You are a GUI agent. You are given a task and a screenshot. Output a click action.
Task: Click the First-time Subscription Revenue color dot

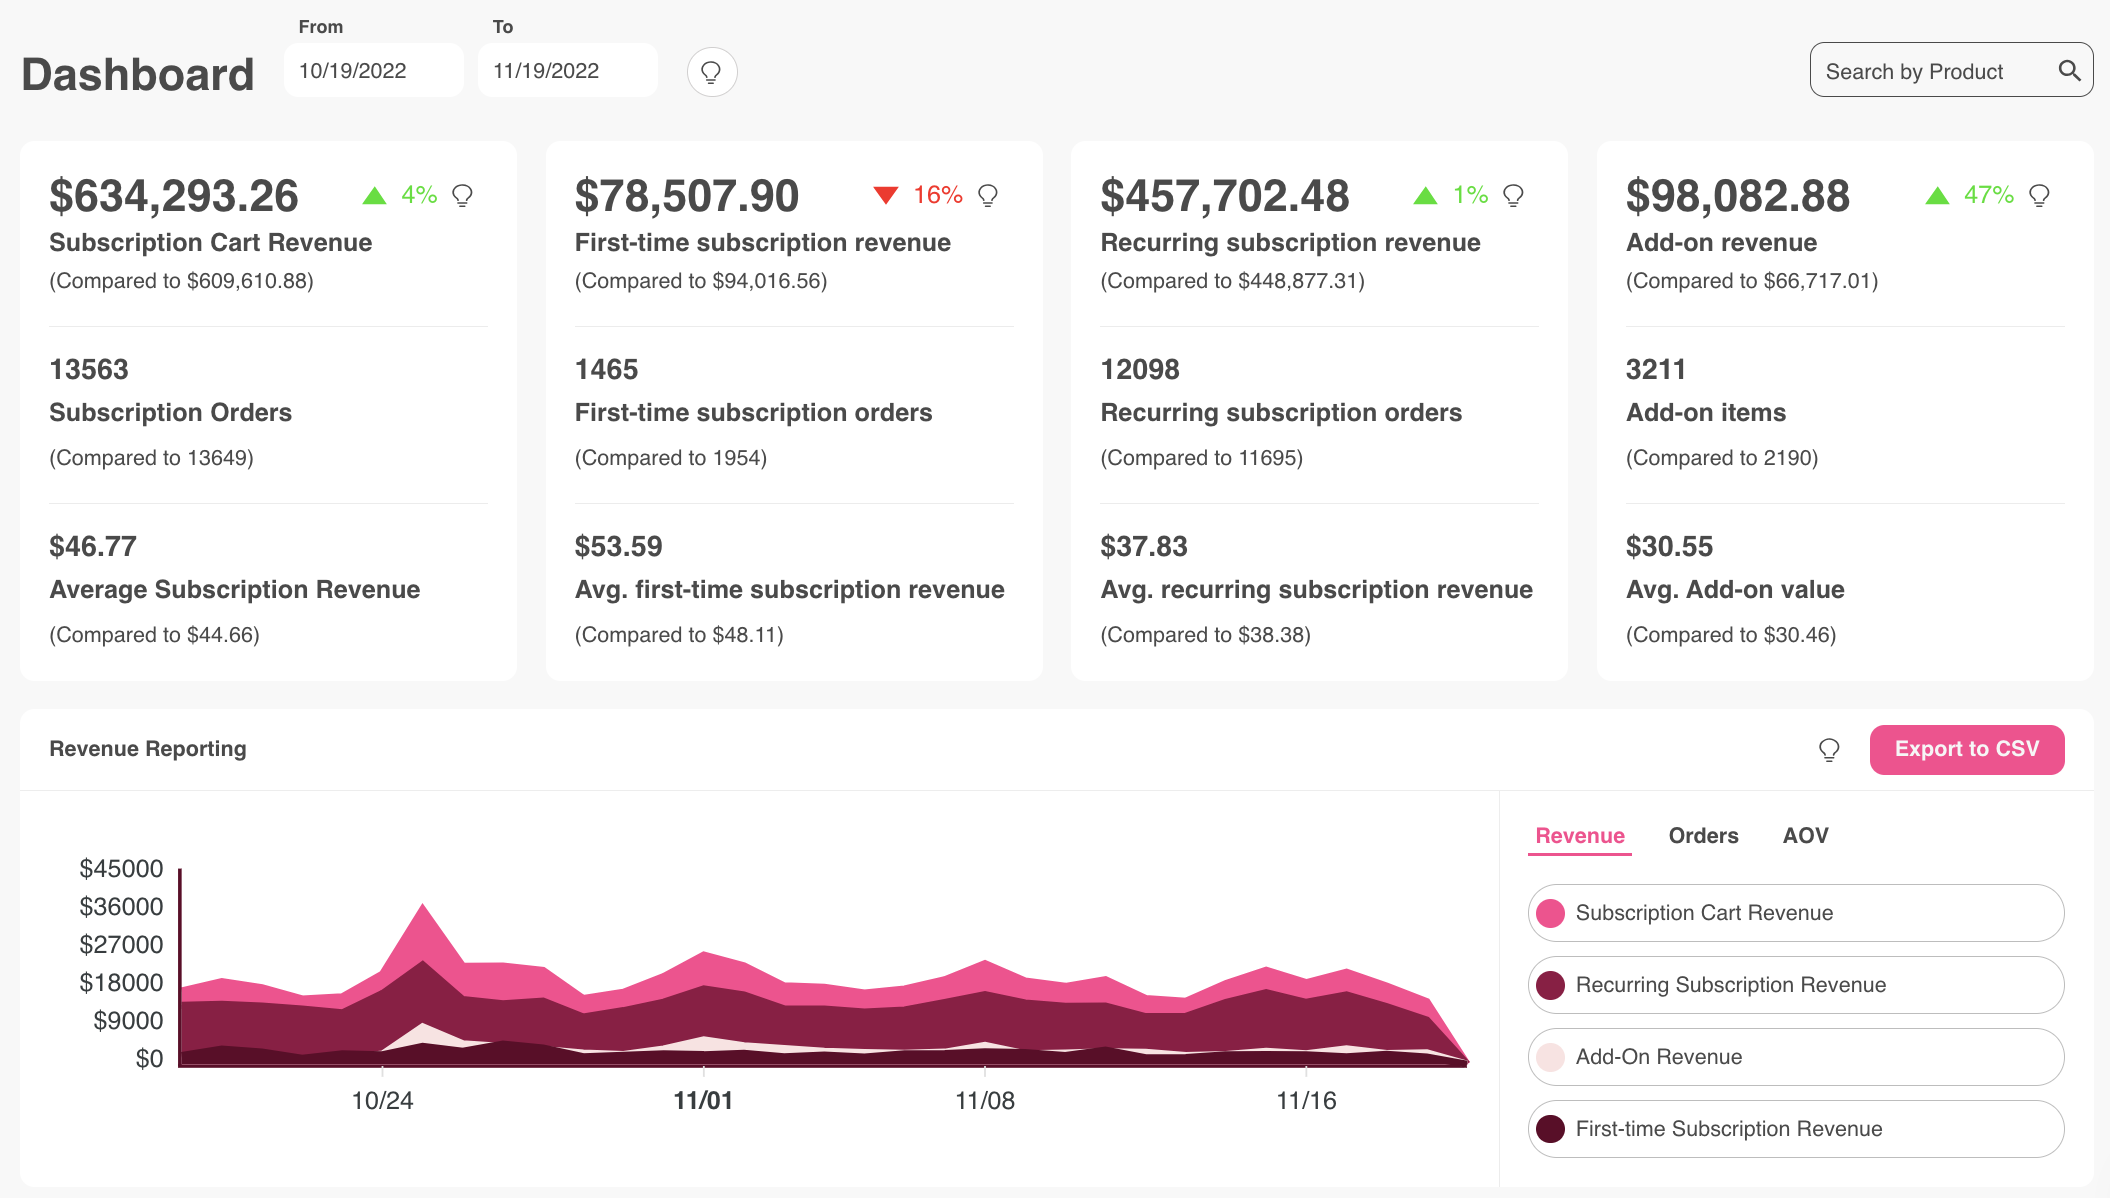coord(1550,1128)
